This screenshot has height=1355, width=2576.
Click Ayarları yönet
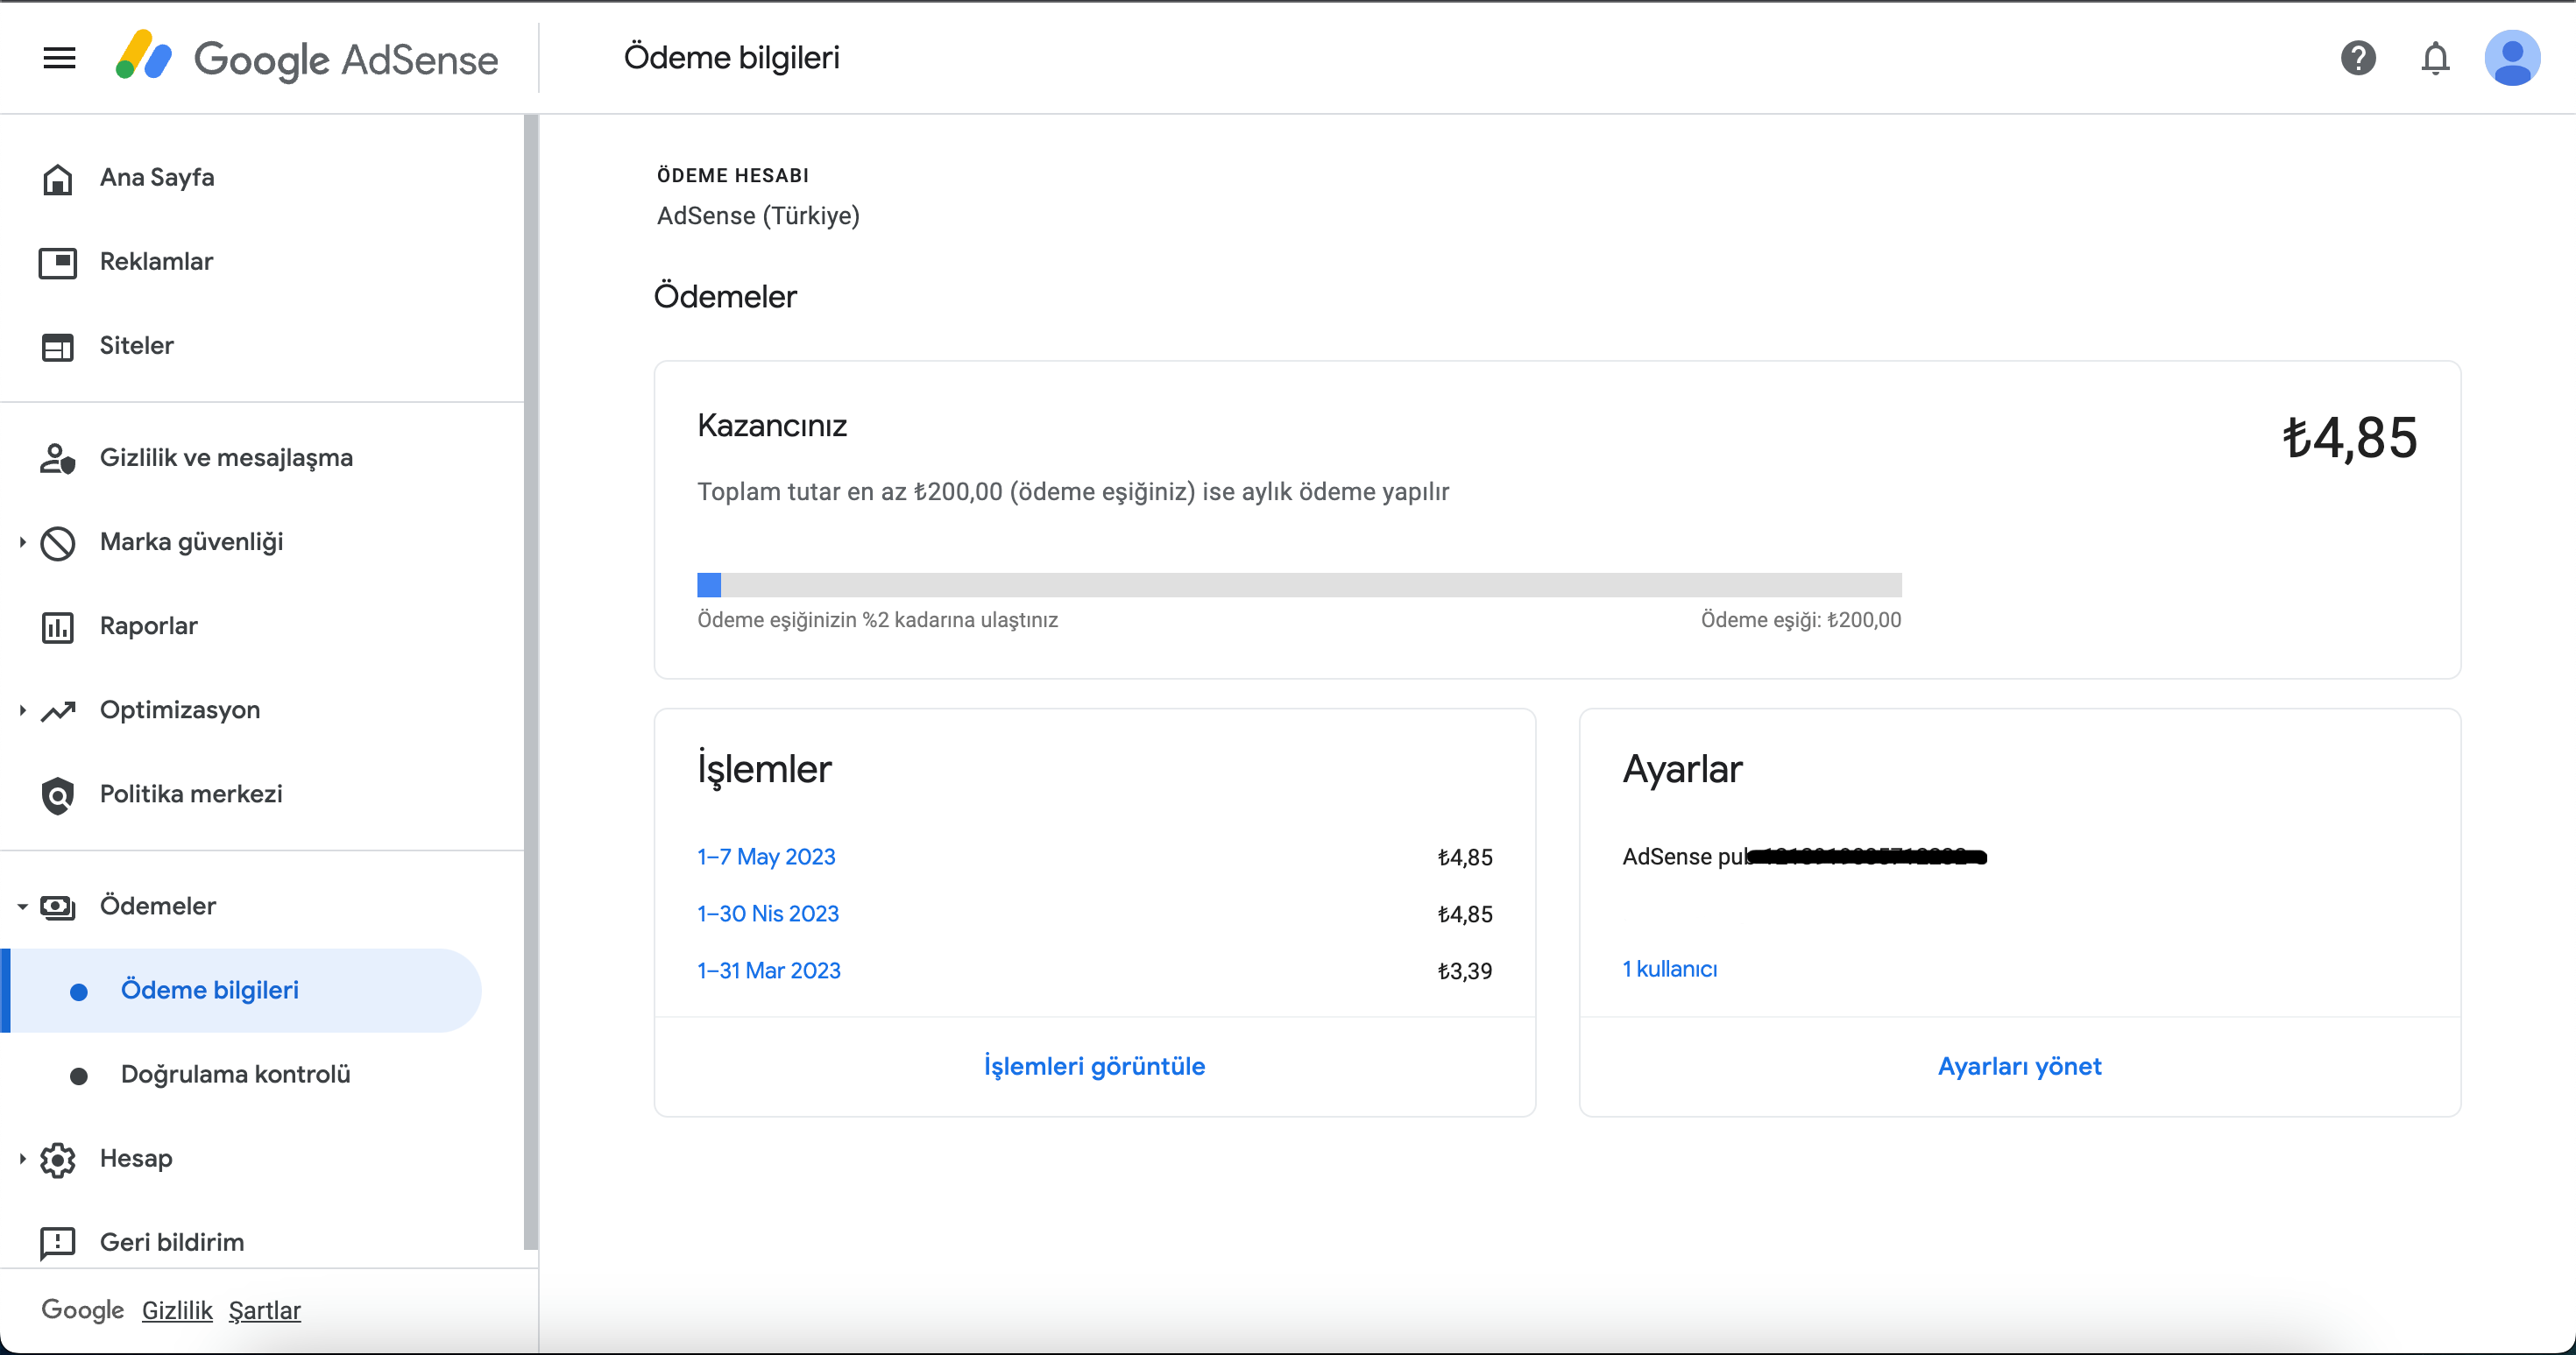point(2019,1066)
